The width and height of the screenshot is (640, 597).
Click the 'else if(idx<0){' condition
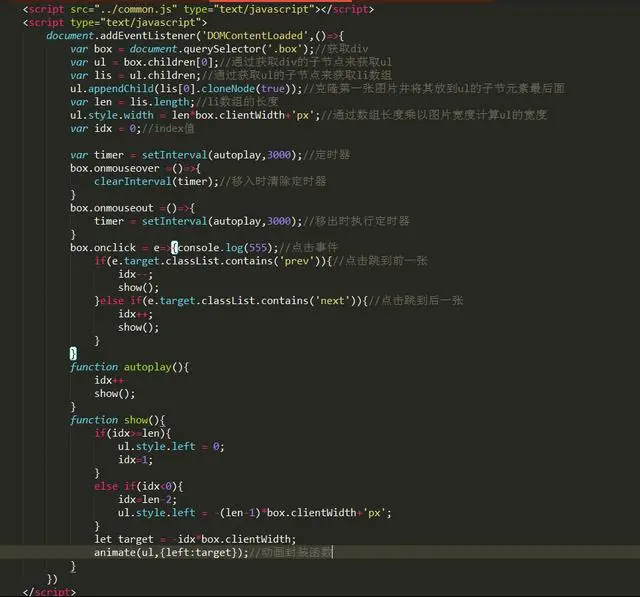coord(139,486)
